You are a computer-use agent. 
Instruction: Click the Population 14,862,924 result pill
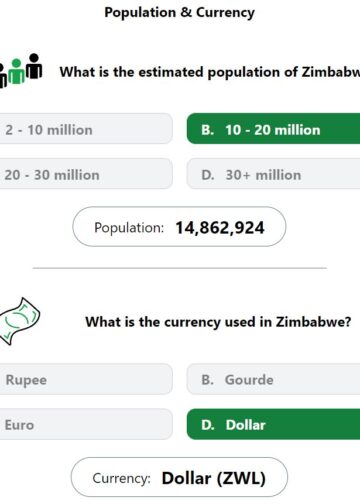(x=179, y=227)
